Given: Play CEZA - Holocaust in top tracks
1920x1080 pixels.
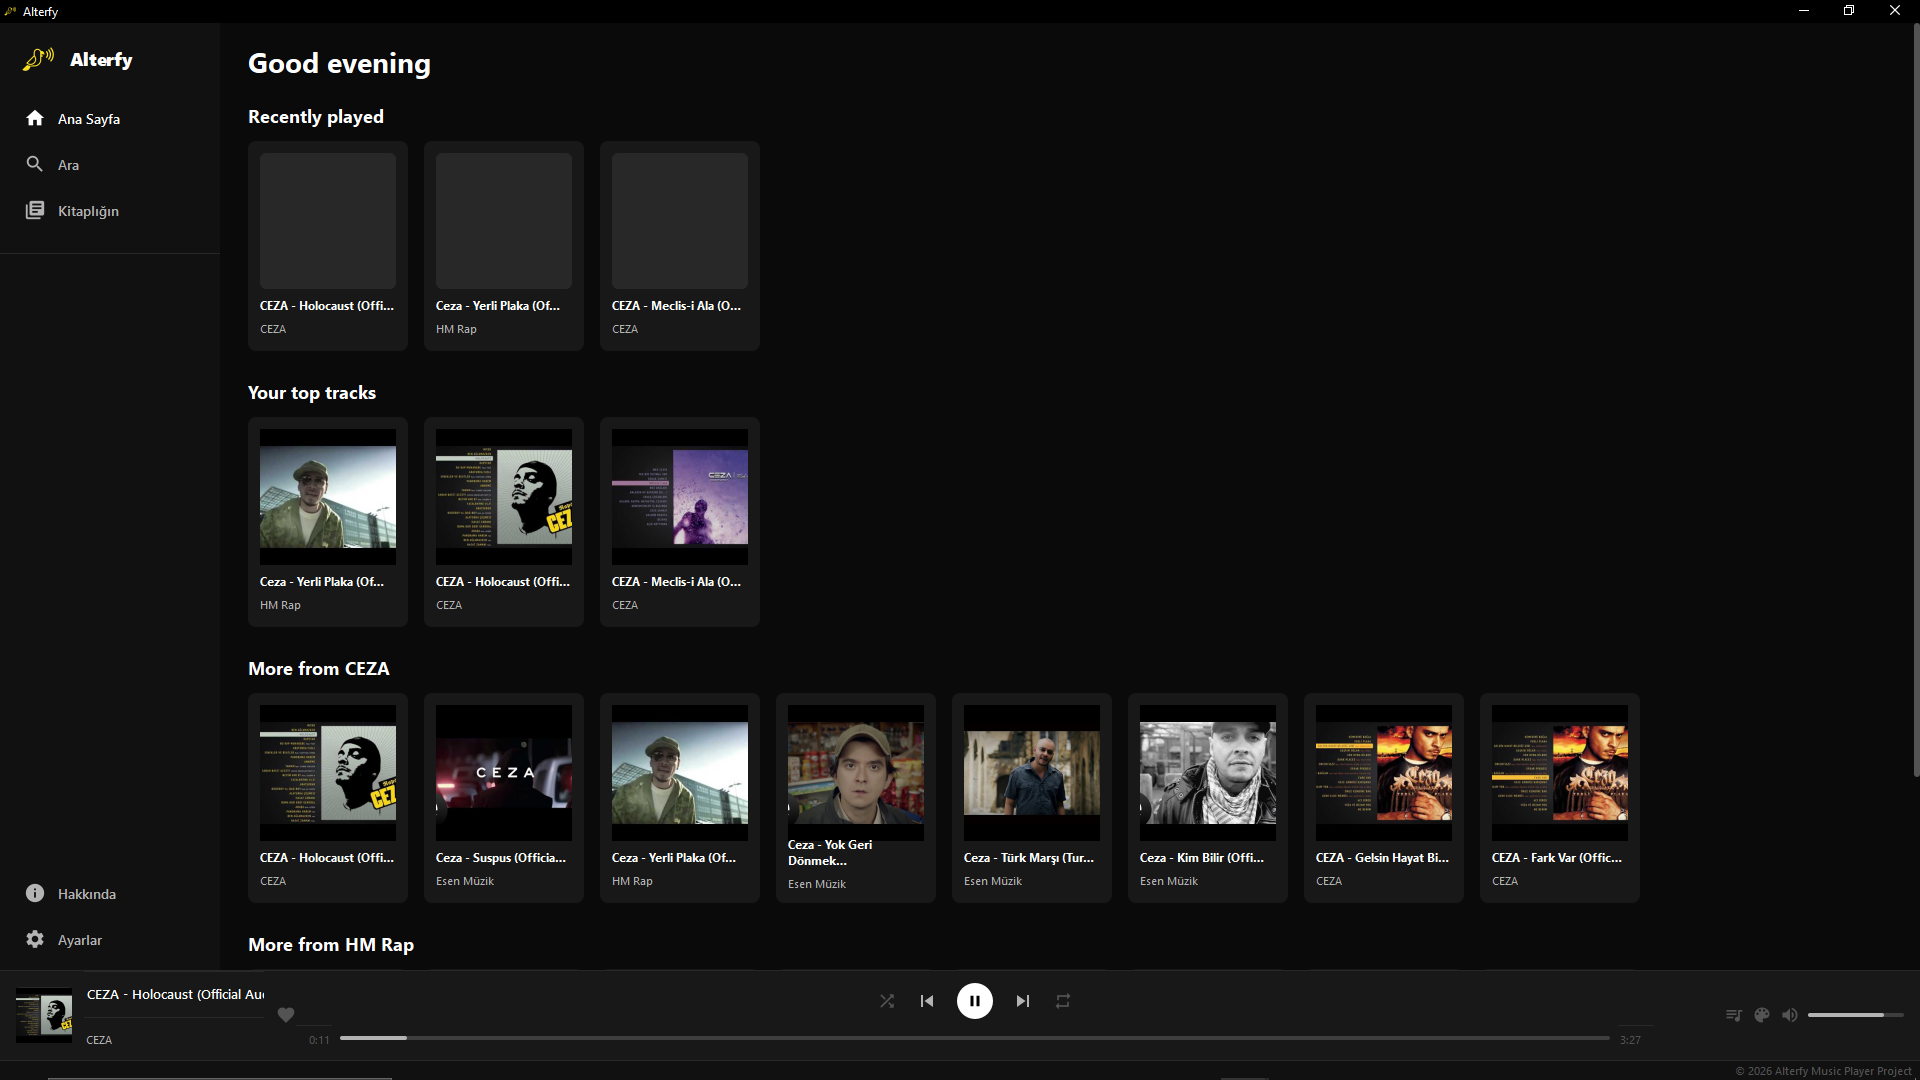Looking at the screenshot, I should point(504,522).
